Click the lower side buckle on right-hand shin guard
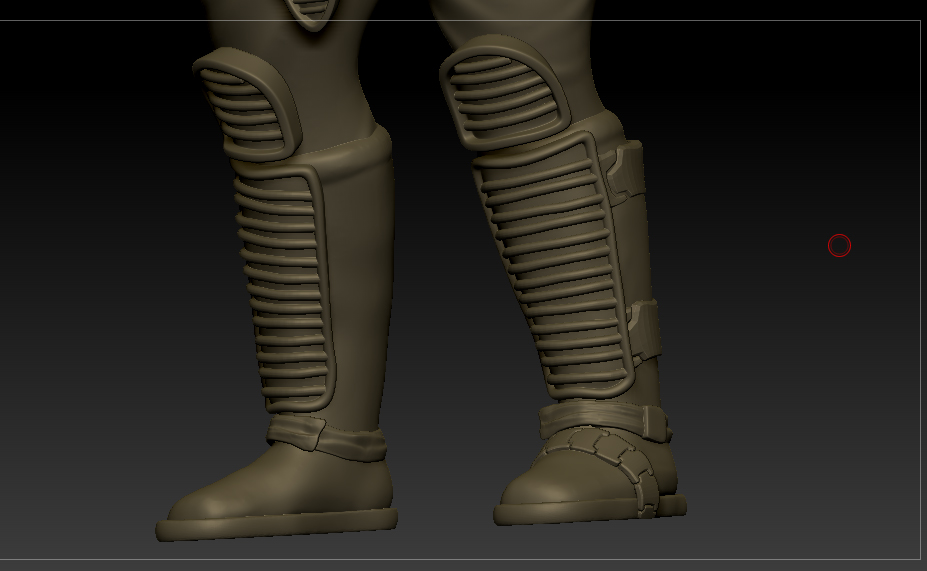Image resolution: width=927 pixels, height=571 pixels. [x=644, y=328]
